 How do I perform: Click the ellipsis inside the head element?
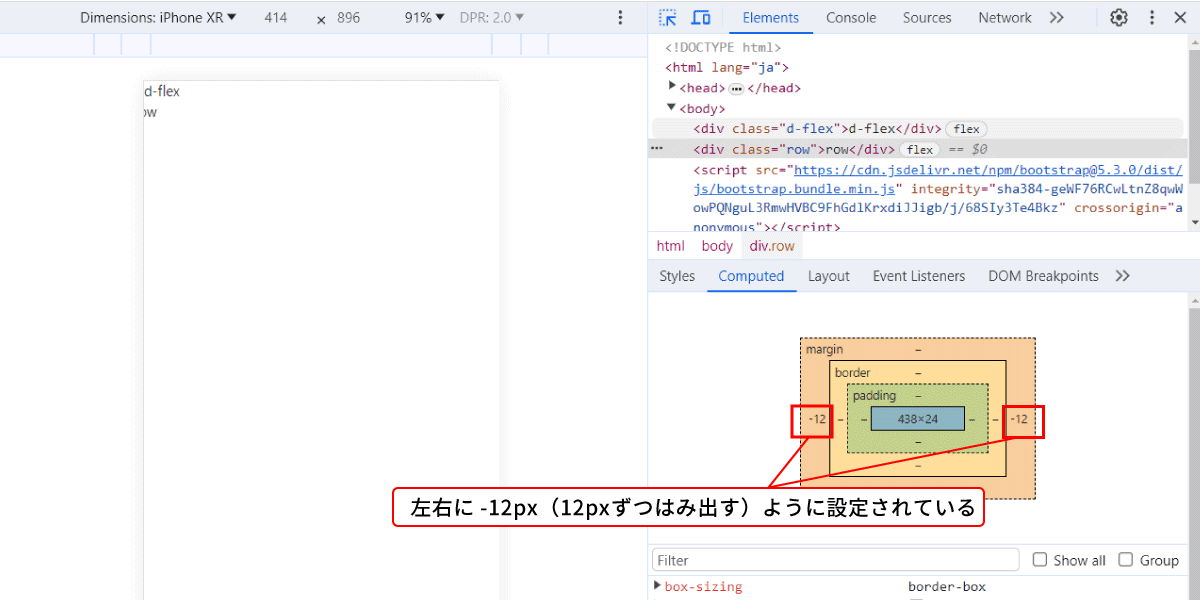click(736, 88)
